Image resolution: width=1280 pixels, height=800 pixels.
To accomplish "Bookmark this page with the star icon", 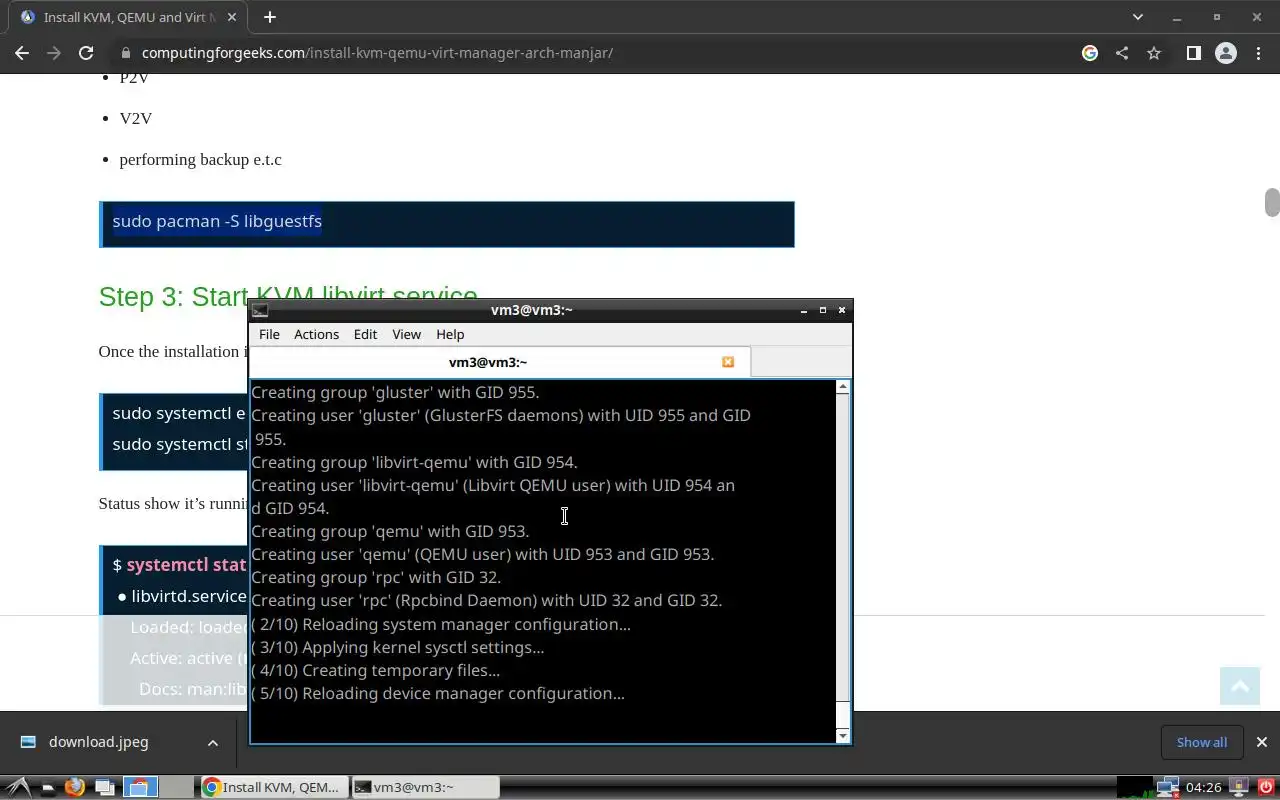I will pos(1154,53).
